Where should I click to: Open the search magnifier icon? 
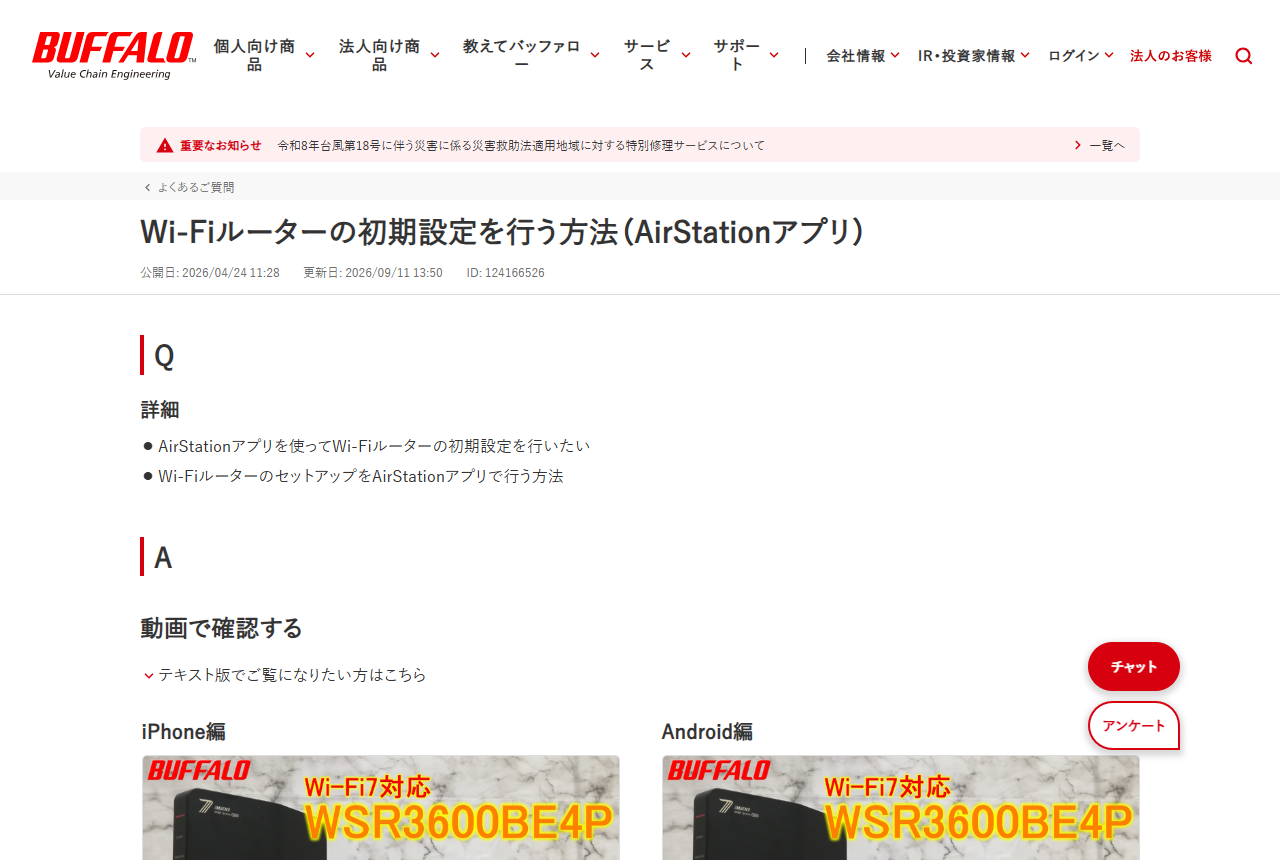[x=1244, y=56]
